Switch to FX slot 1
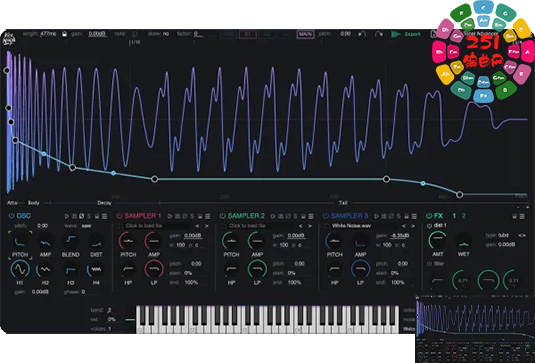The height and width of the screenshot is (363, 535). click(x=454, y=216)
